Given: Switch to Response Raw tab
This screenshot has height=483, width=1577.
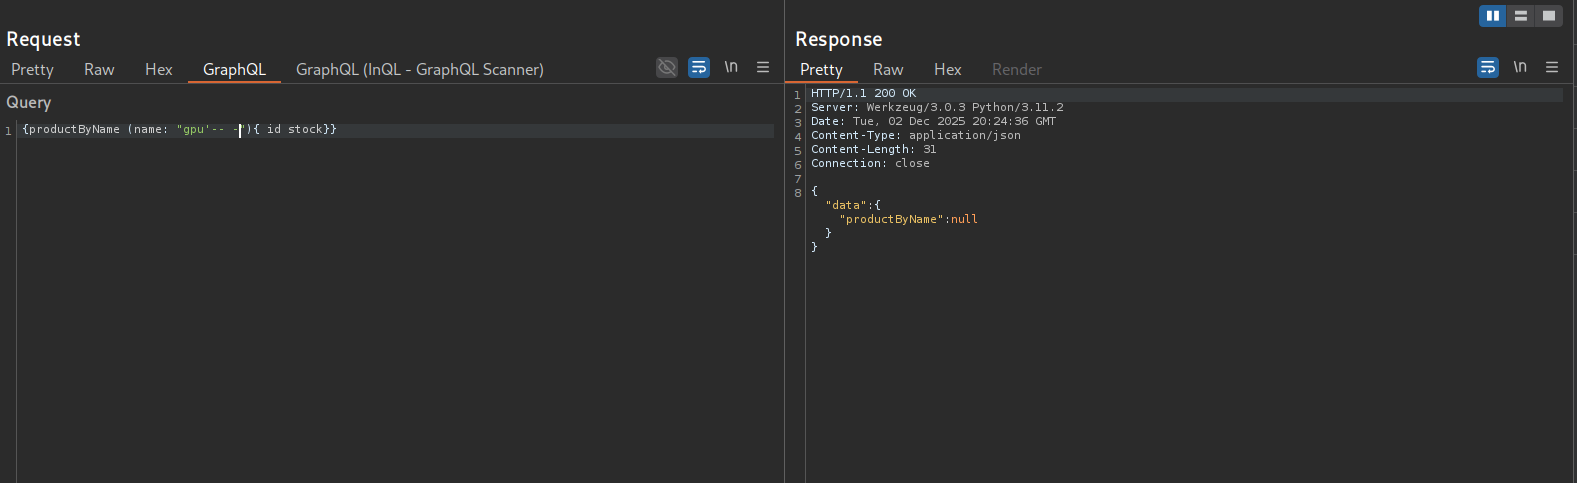Looking at the screenshot, I should [888, 69].
